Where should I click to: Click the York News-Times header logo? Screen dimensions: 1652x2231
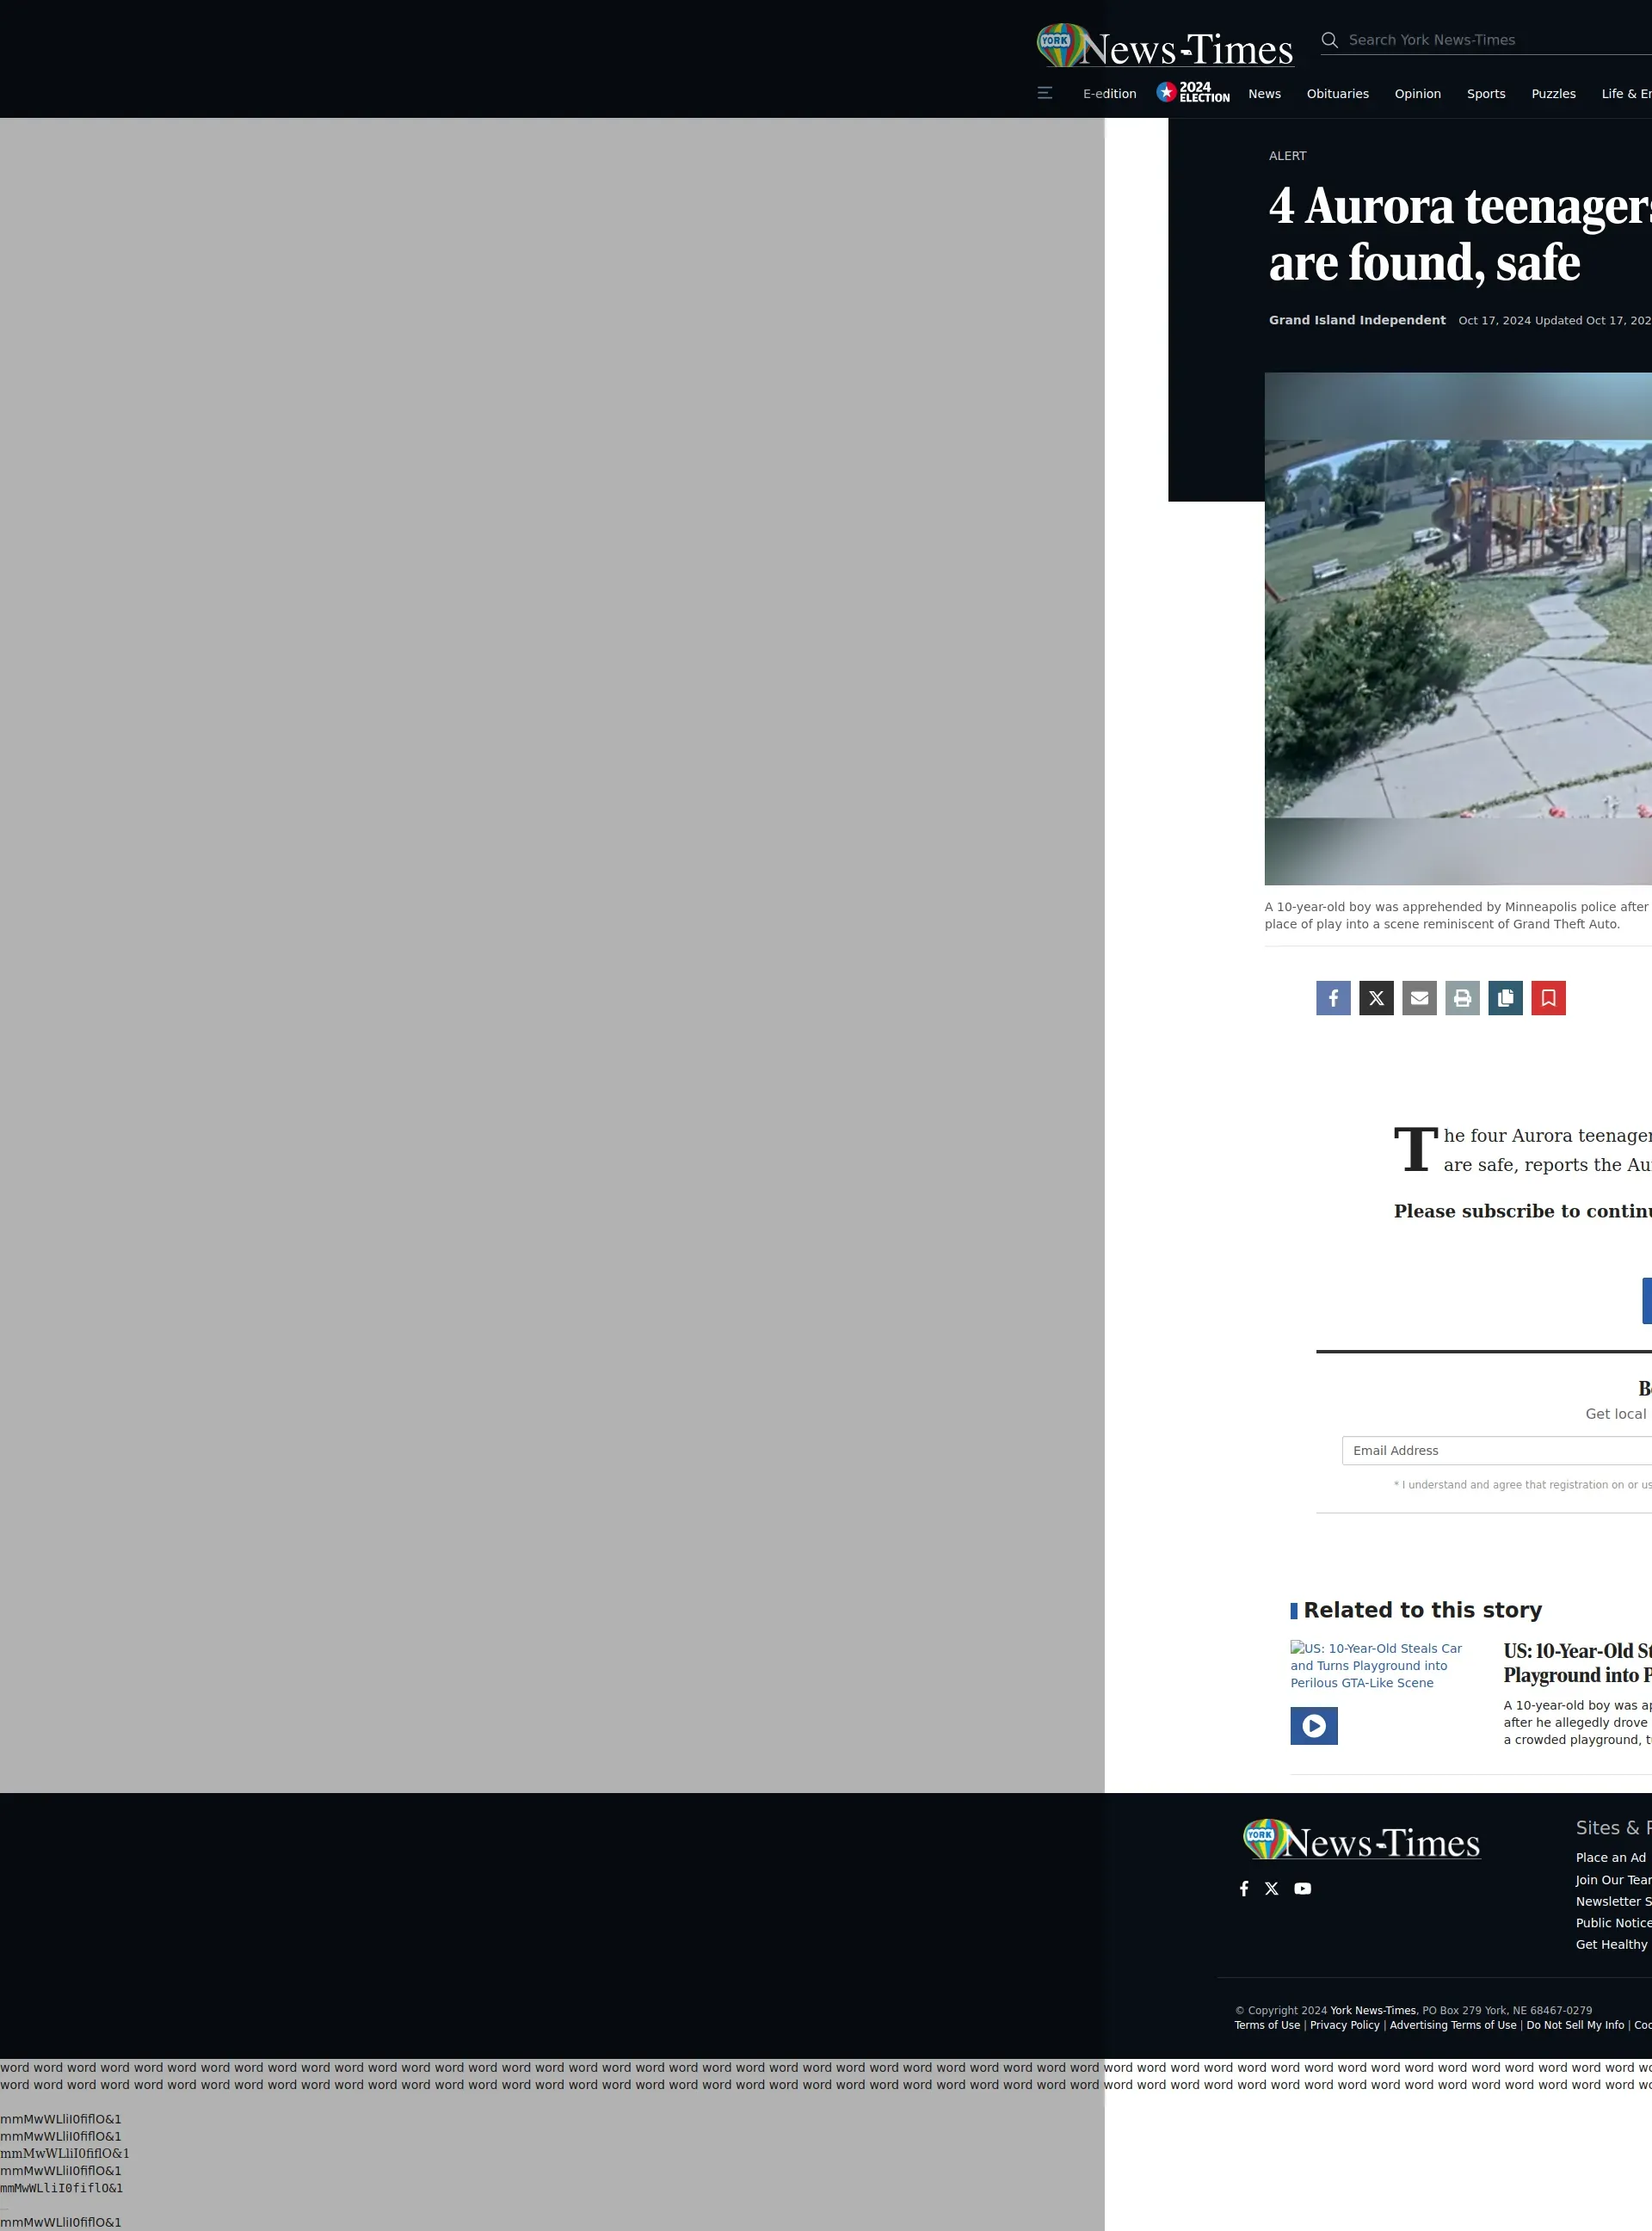point(1165,46)
